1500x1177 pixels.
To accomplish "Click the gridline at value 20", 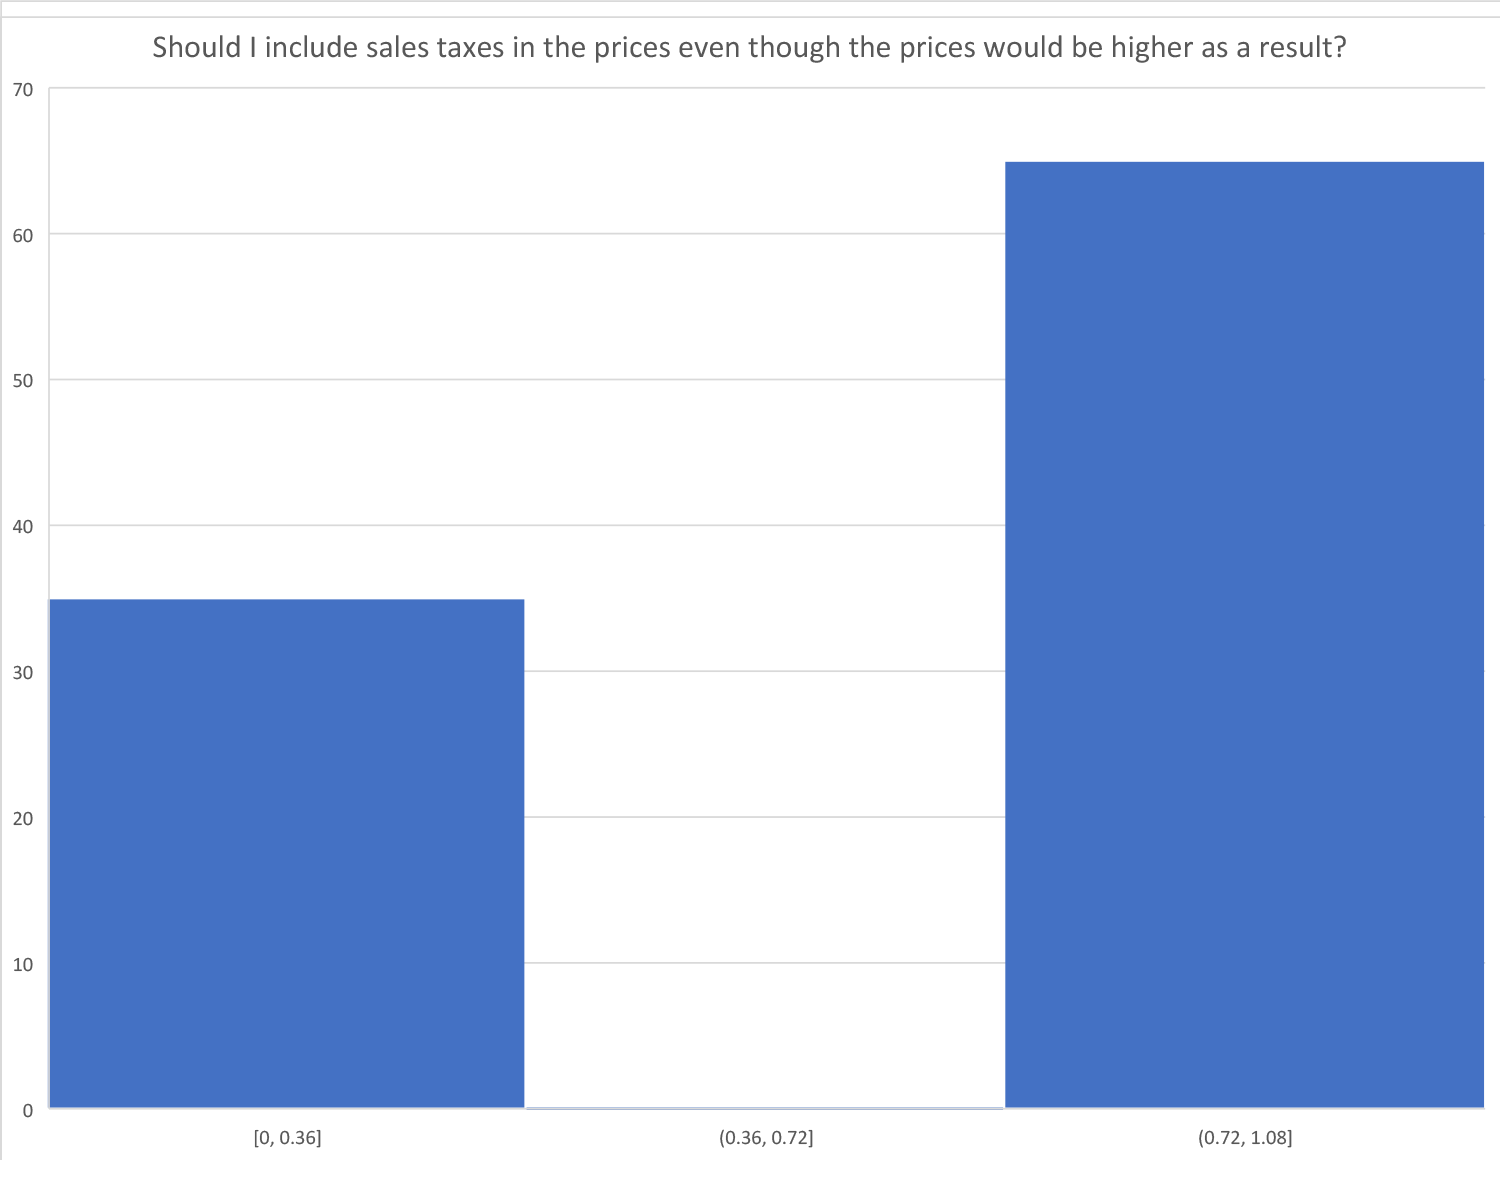I will [764, 817].
